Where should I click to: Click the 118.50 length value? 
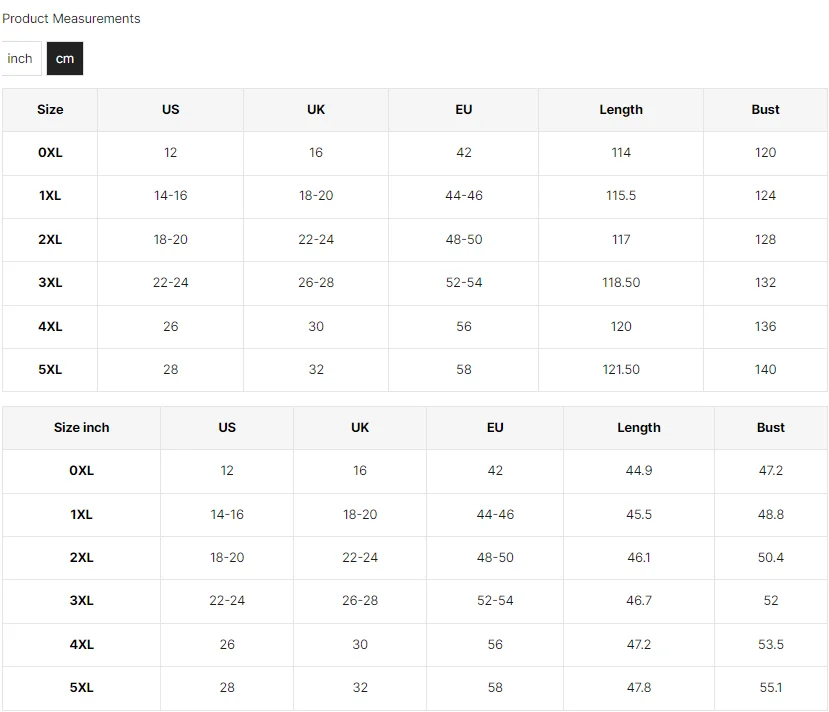coord(621,283)
